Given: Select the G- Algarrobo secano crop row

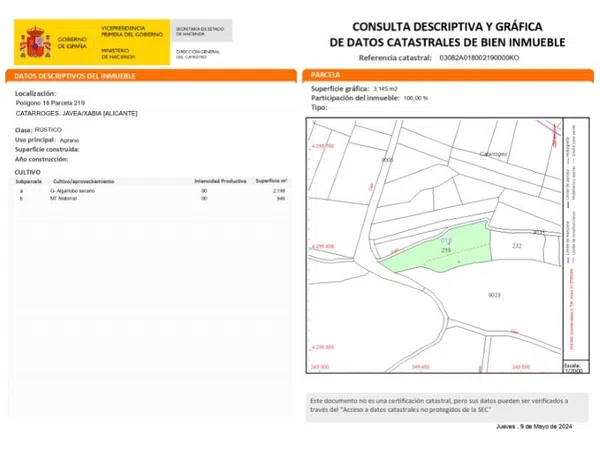Looking at the screenshot, I should (150, 189).
